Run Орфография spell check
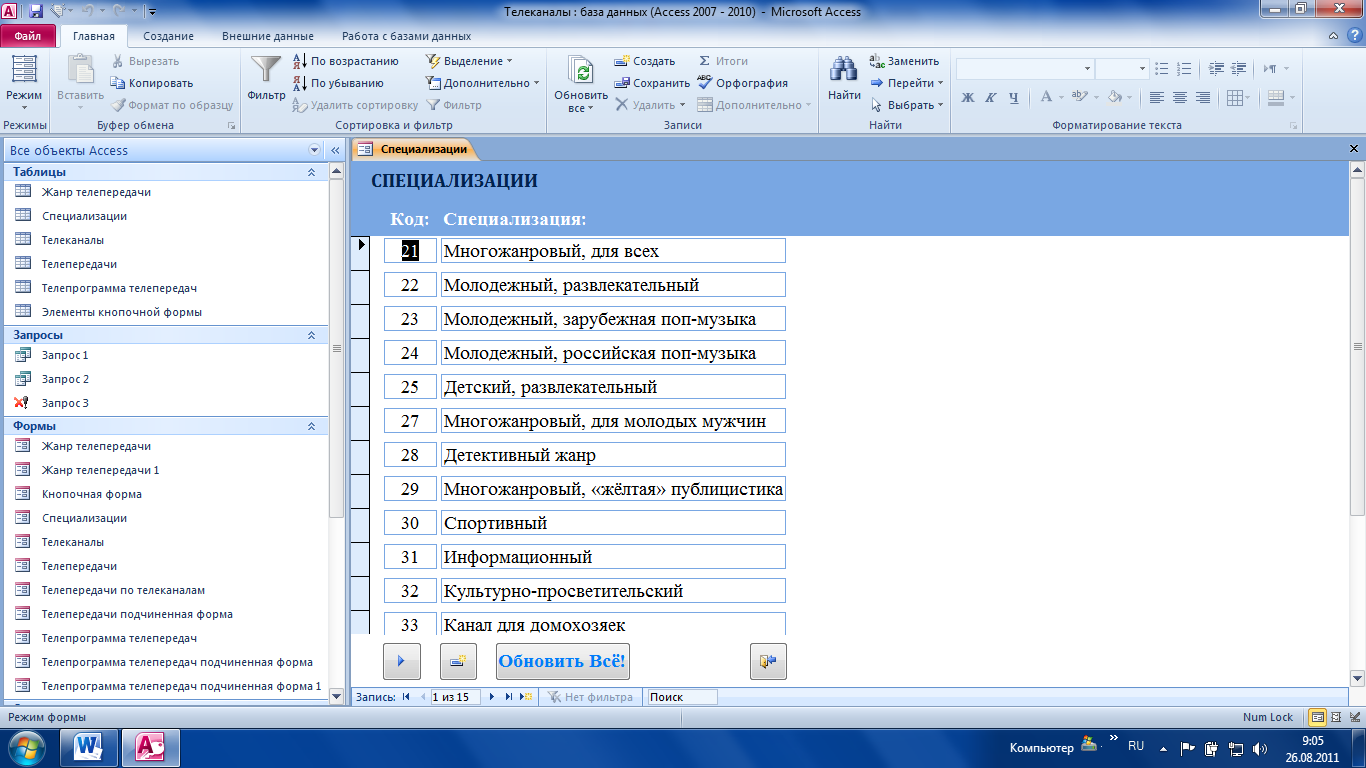Image resolution: width=1366 pixels, height=768 pixels. tap(742, 83)
